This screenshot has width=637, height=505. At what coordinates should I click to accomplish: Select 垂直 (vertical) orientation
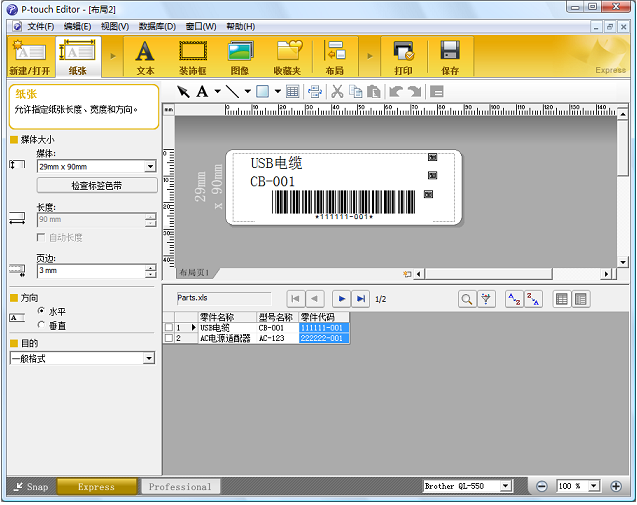click(x=41, y=325)
